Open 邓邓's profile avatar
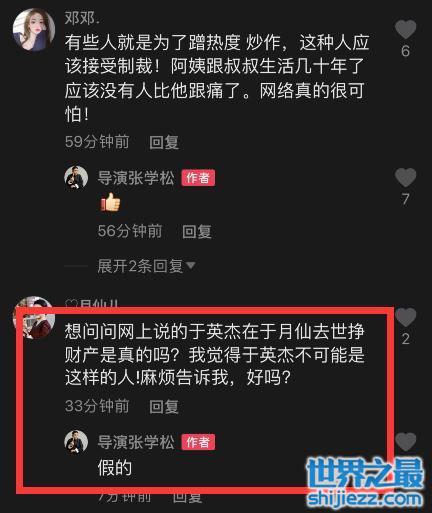Viewport: 432px width, 513px height. coord(34,30)
